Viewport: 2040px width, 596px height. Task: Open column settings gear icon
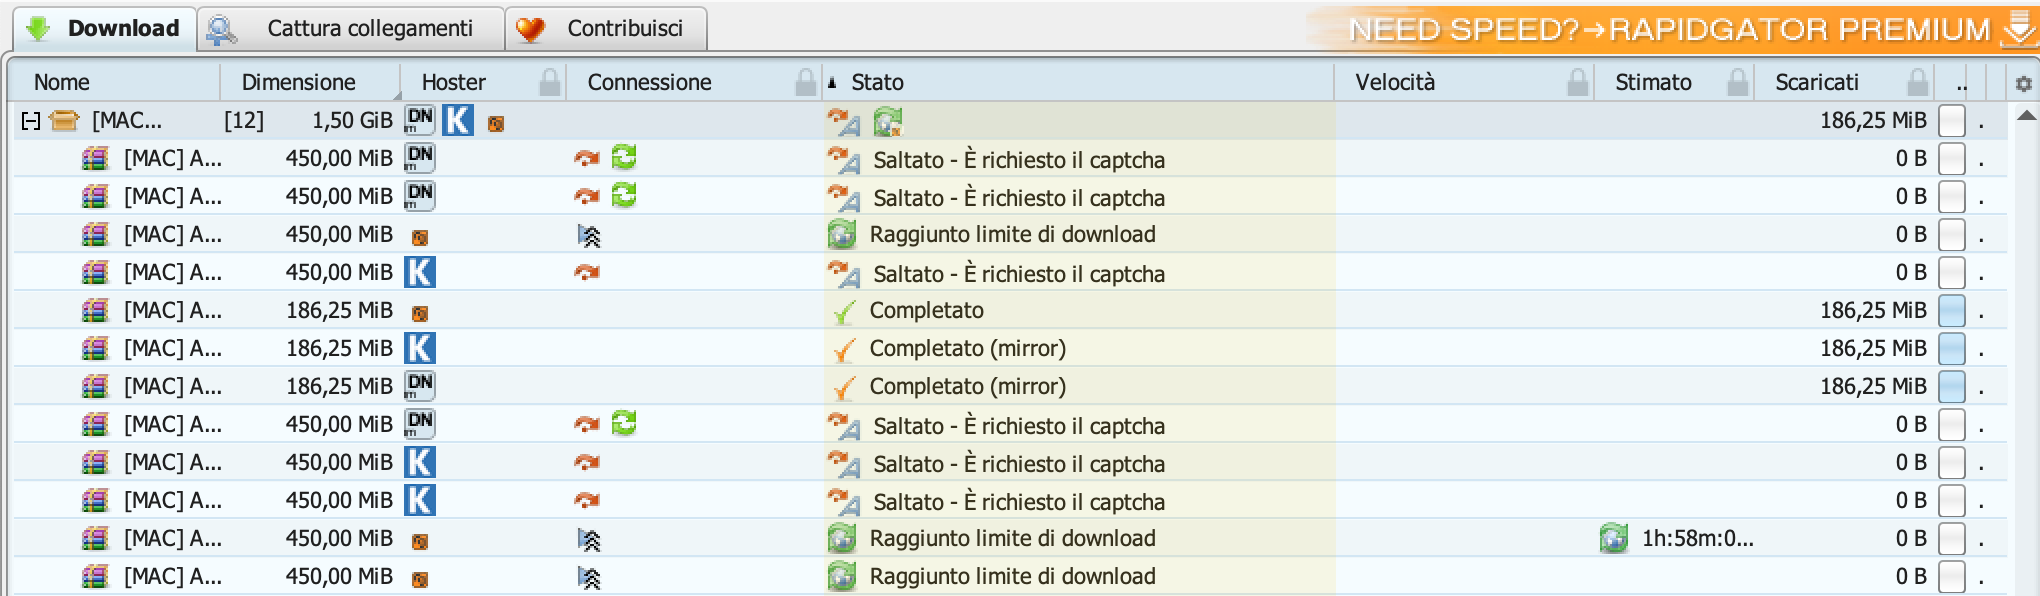pos(2023,84)
